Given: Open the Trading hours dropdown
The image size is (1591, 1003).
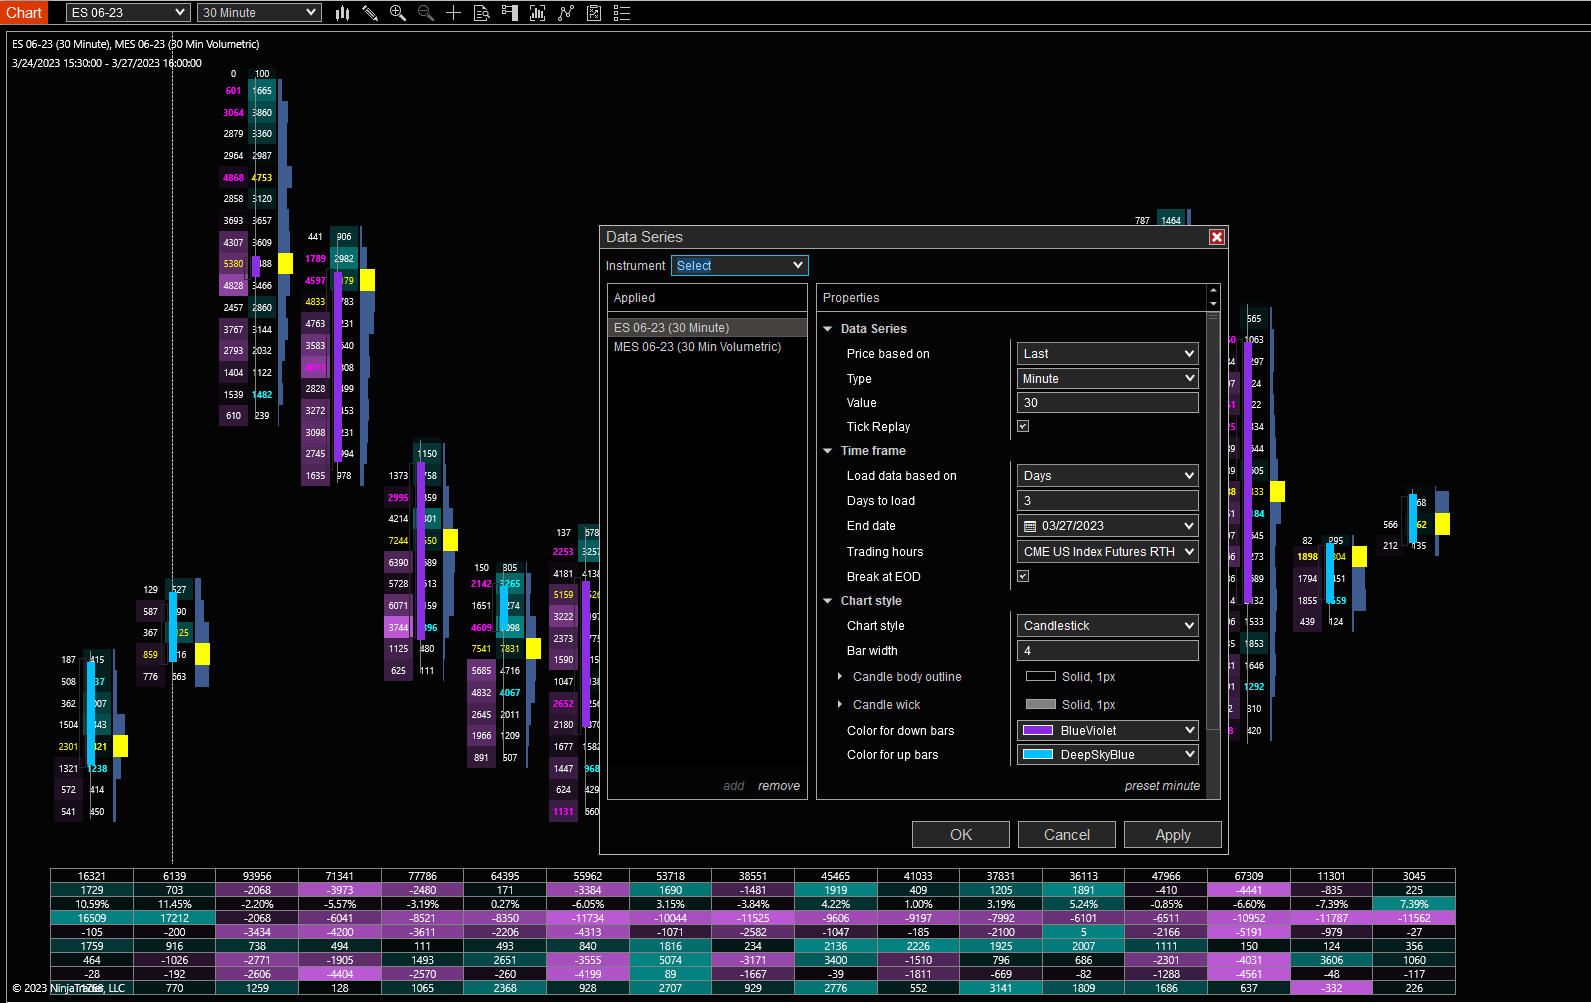Looking at the screenshot, I should point(1107,552).
